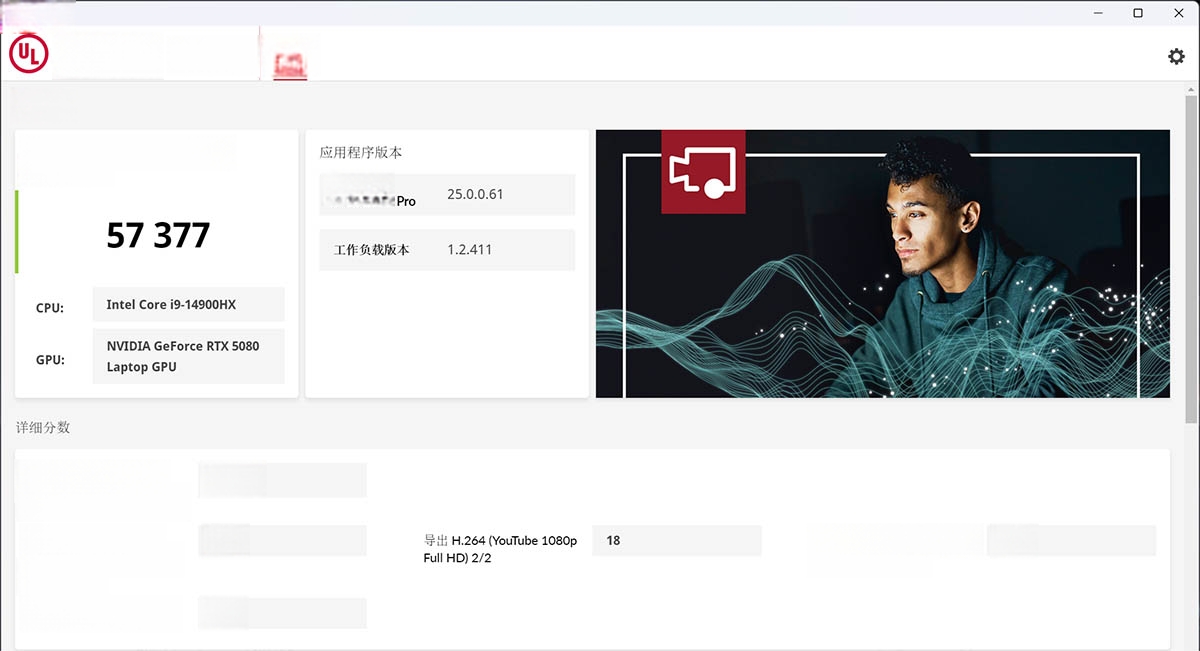Click the GPU: label

pyautogui.click(x=50, y=359)
